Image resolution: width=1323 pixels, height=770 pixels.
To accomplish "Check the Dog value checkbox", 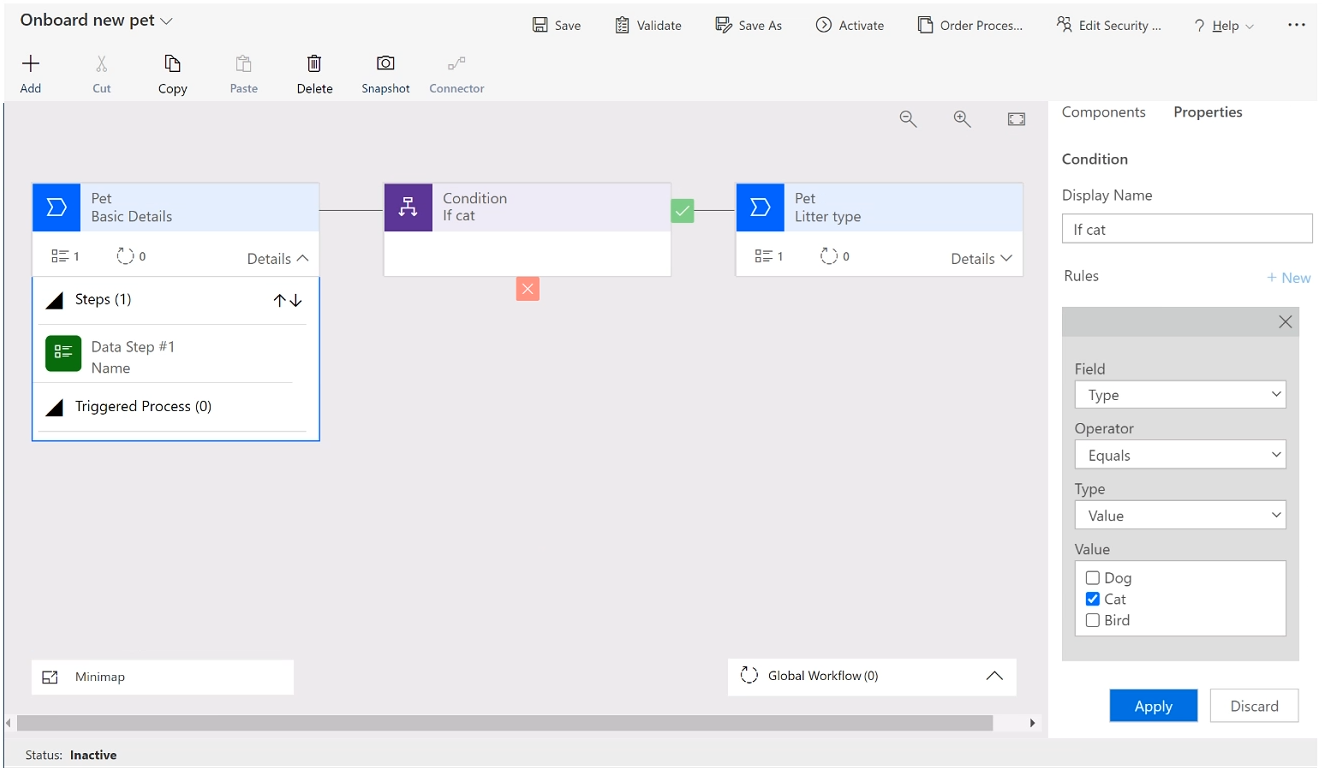I will 1093,578.
